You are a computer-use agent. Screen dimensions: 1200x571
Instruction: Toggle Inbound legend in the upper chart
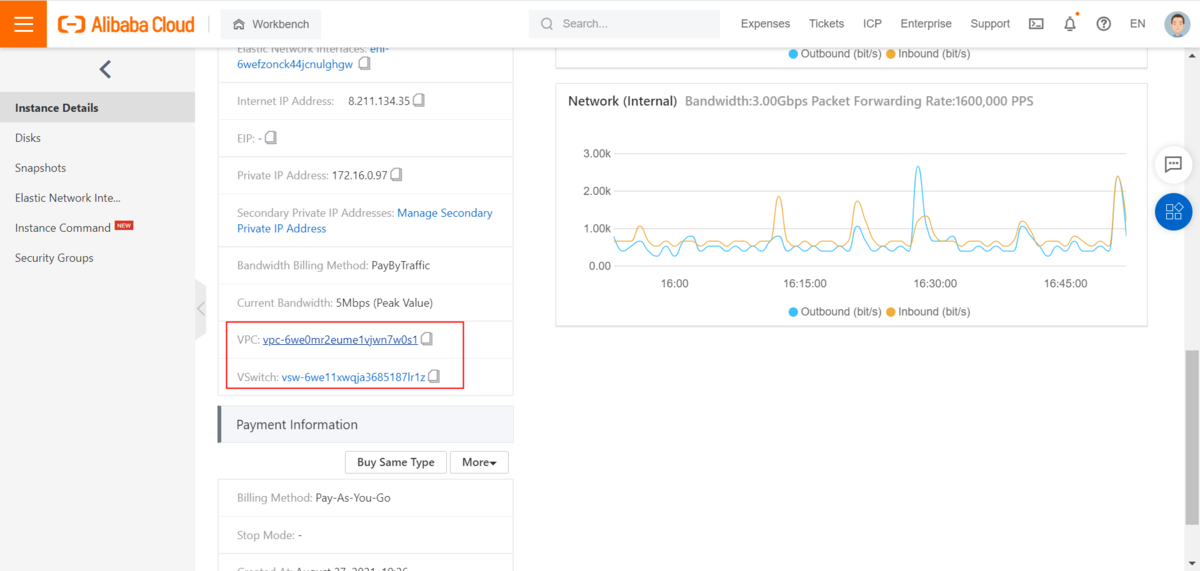click(928, 54)
